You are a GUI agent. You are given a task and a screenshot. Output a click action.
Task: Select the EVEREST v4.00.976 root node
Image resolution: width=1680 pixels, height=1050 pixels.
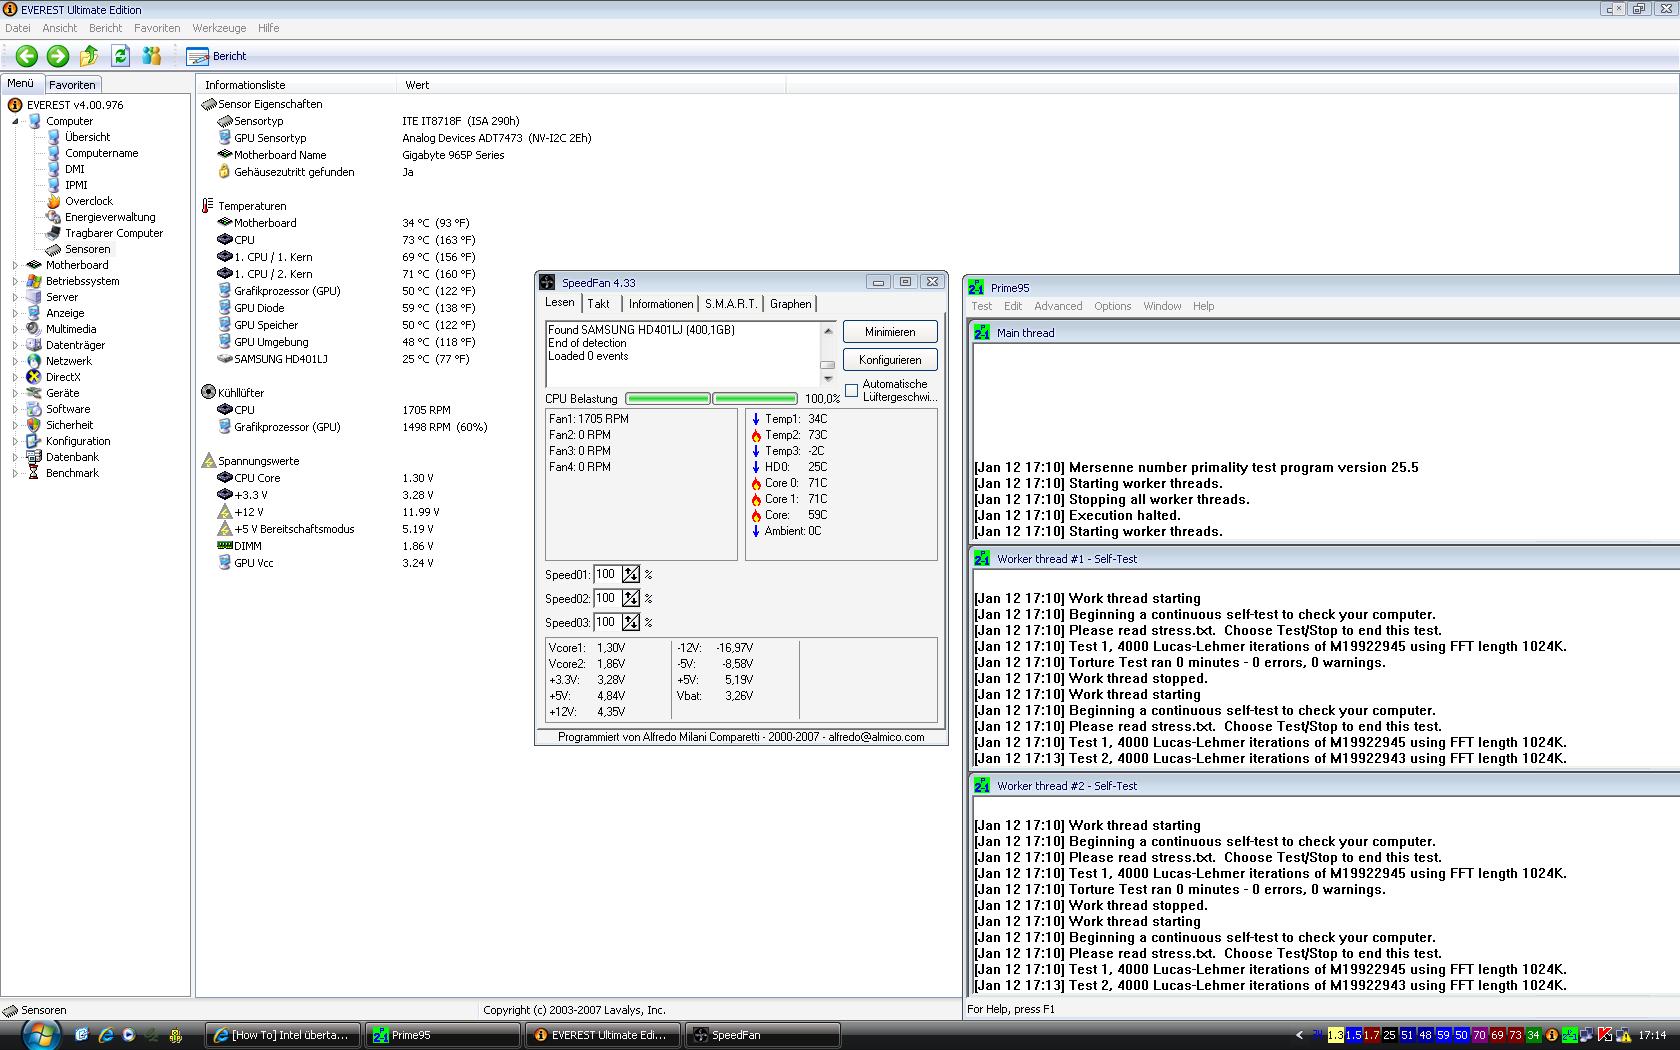[x=75, y=105]
